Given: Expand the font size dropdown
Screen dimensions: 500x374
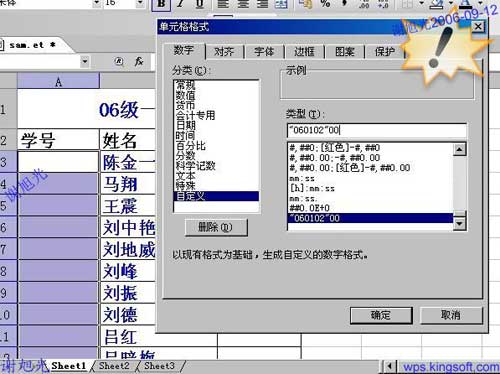Looking at the screenshot, I should pyautogui.click(x=140, y=3).
